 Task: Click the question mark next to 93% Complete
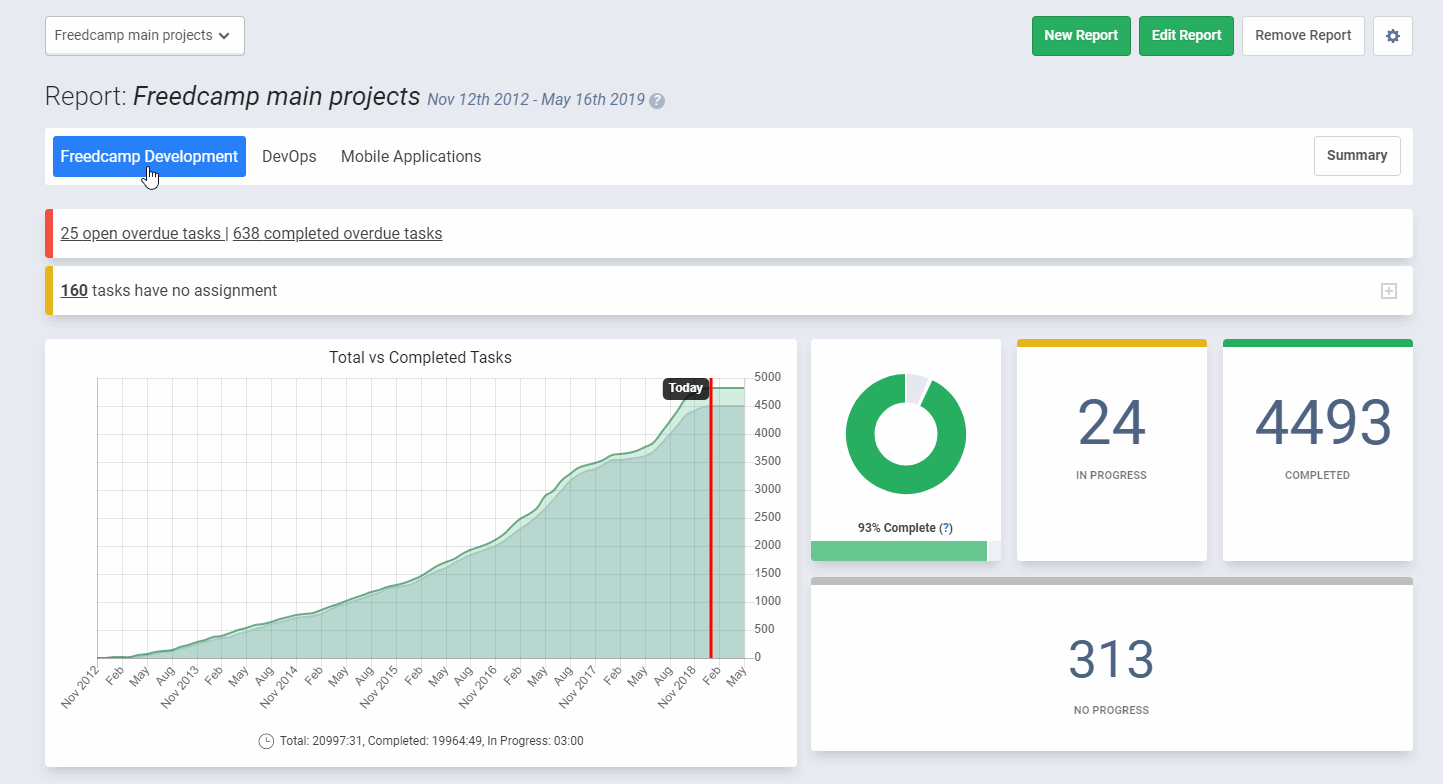tap(946, 528)
